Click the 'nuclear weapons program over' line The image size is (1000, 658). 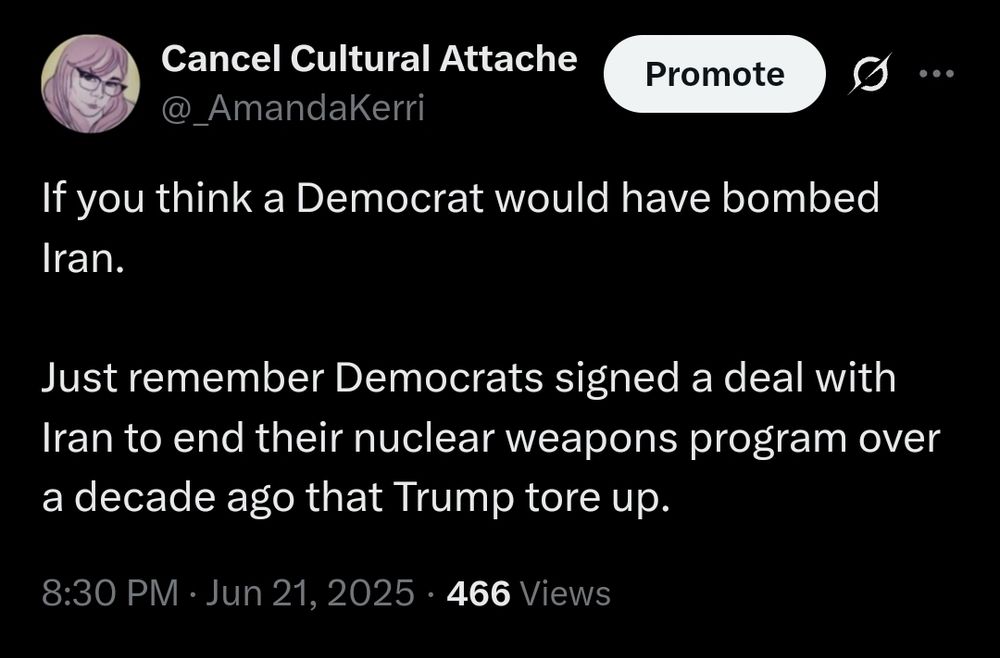(x=491, y=439)
